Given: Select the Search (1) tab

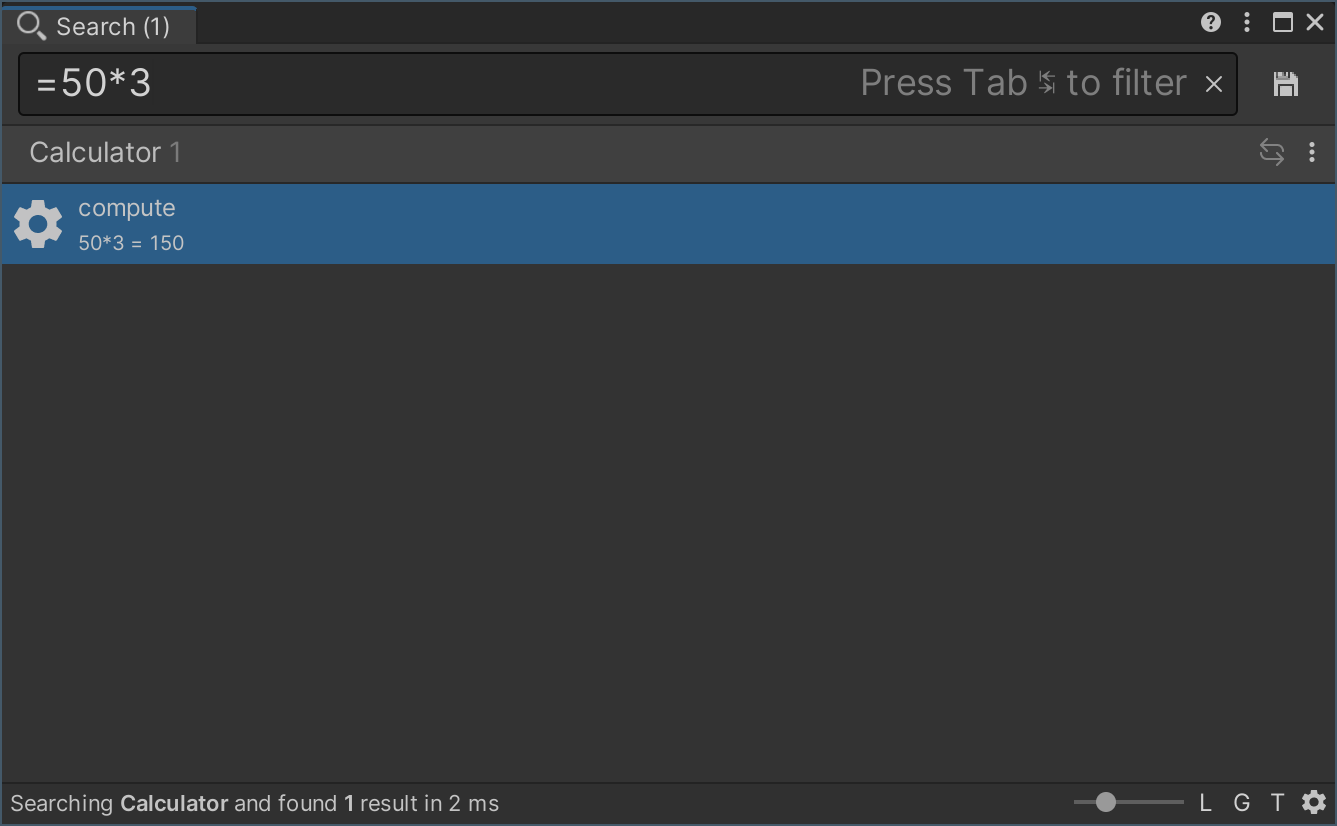Looking at the screenshot, I should pyautogui.click(x=98, y=26).
